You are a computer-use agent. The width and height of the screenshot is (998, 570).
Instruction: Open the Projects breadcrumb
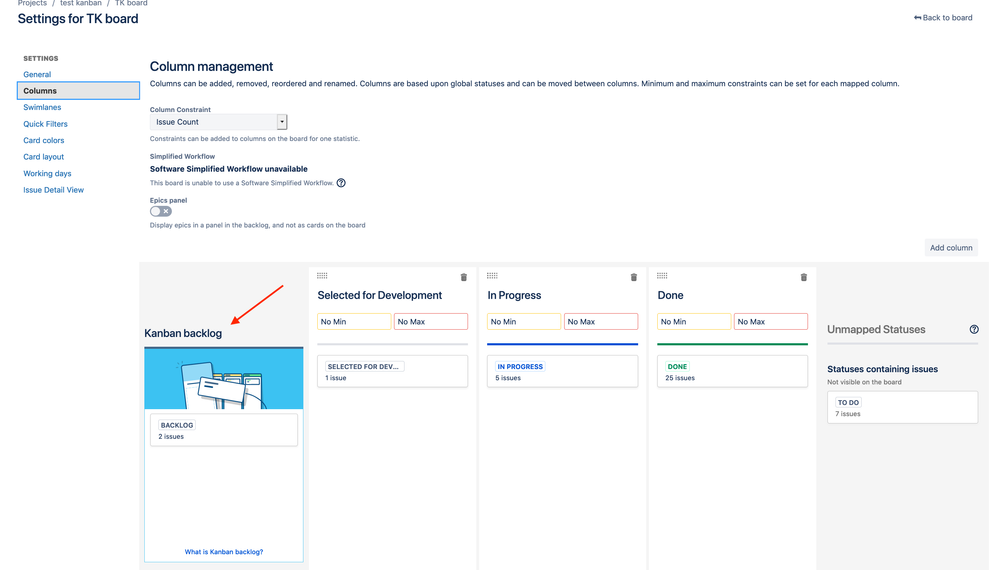[32, 3]
